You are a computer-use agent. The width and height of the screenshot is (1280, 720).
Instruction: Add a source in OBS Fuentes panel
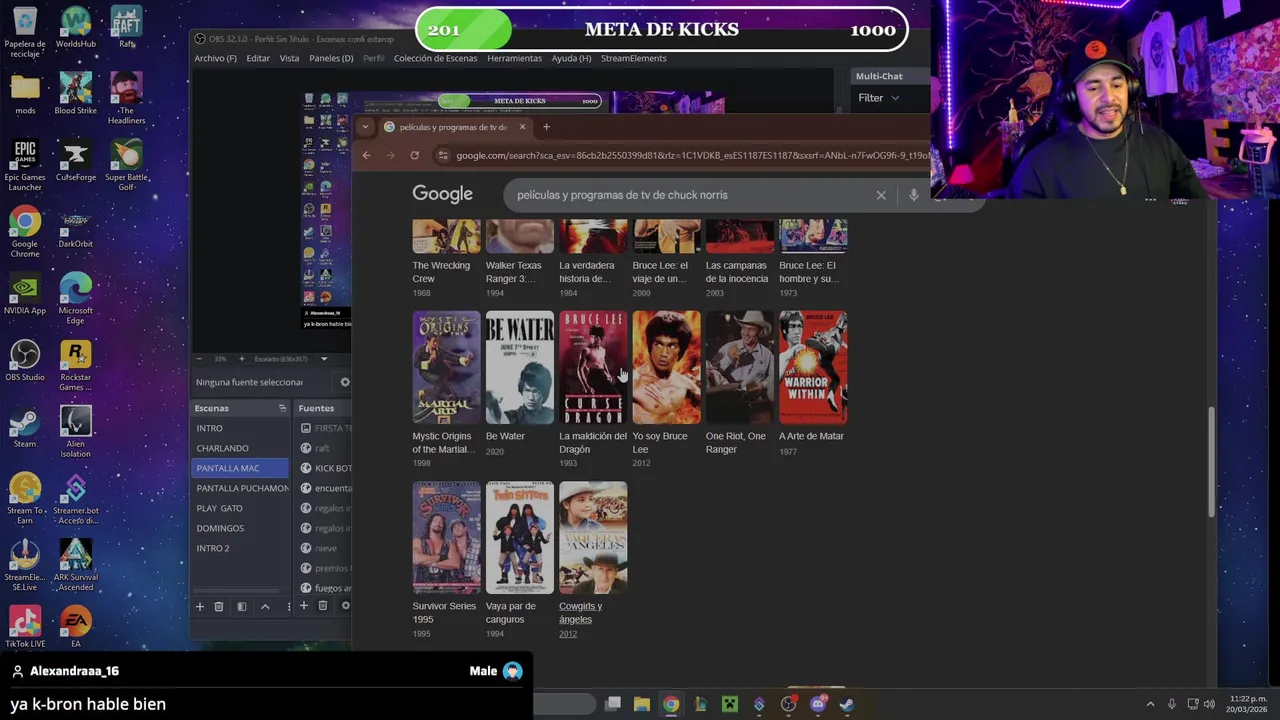point(304,606)
